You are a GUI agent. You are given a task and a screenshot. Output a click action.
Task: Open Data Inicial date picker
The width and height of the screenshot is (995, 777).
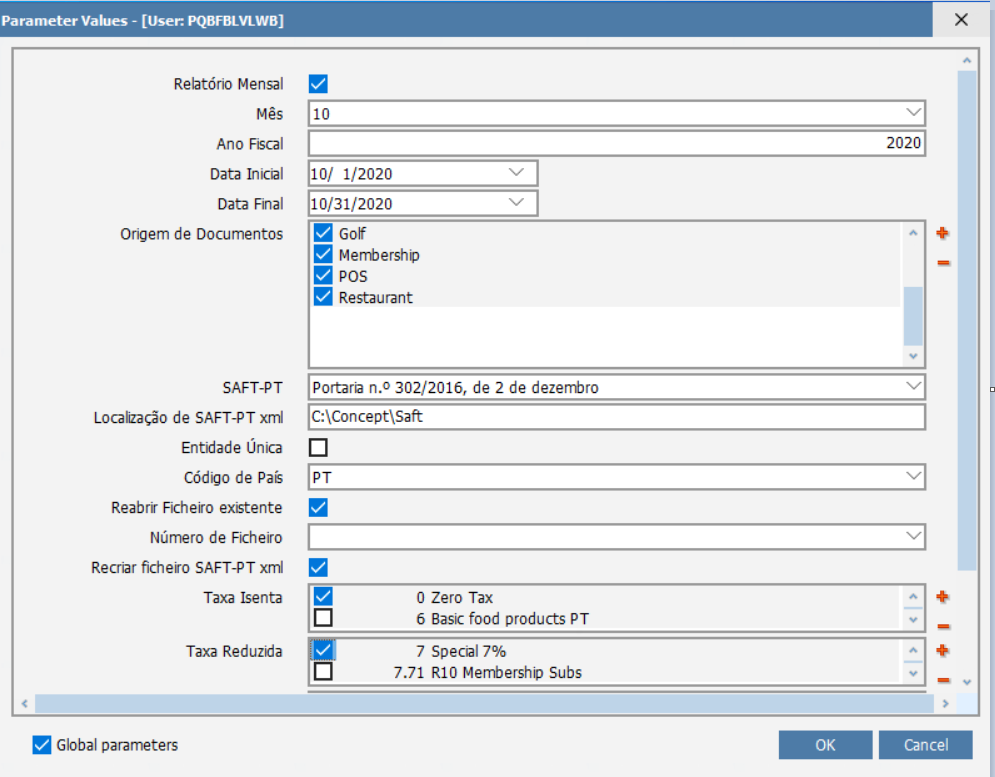tap(517, 173)
